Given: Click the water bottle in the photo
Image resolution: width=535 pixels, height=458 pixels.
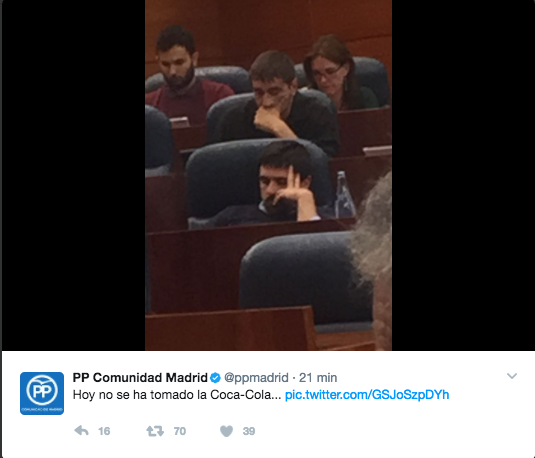Looking at the screenshot, I should pos(344,195).
